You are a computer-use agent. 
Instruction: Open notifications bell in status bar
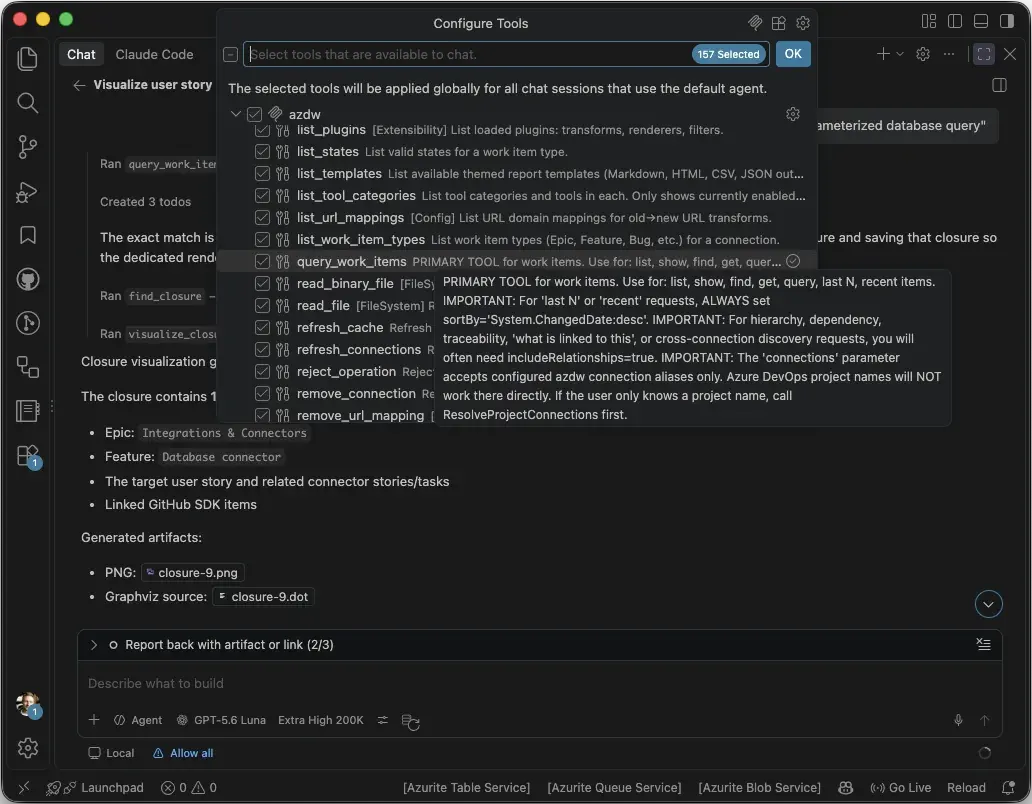1008,788
